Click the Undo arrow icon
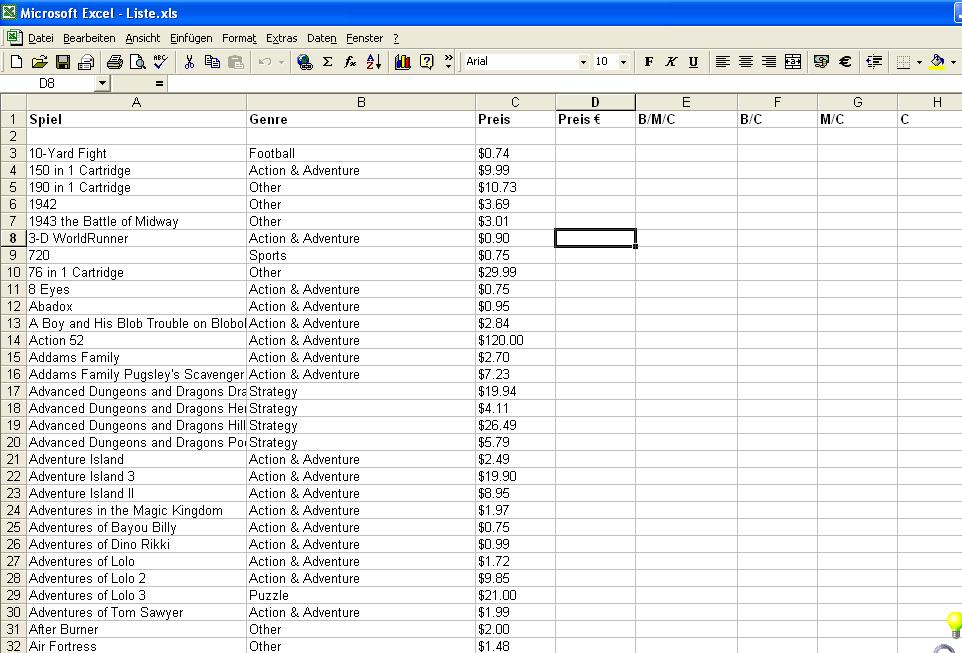Image resolution: width=962 pixels, height=653 pixels. [265, 62]
